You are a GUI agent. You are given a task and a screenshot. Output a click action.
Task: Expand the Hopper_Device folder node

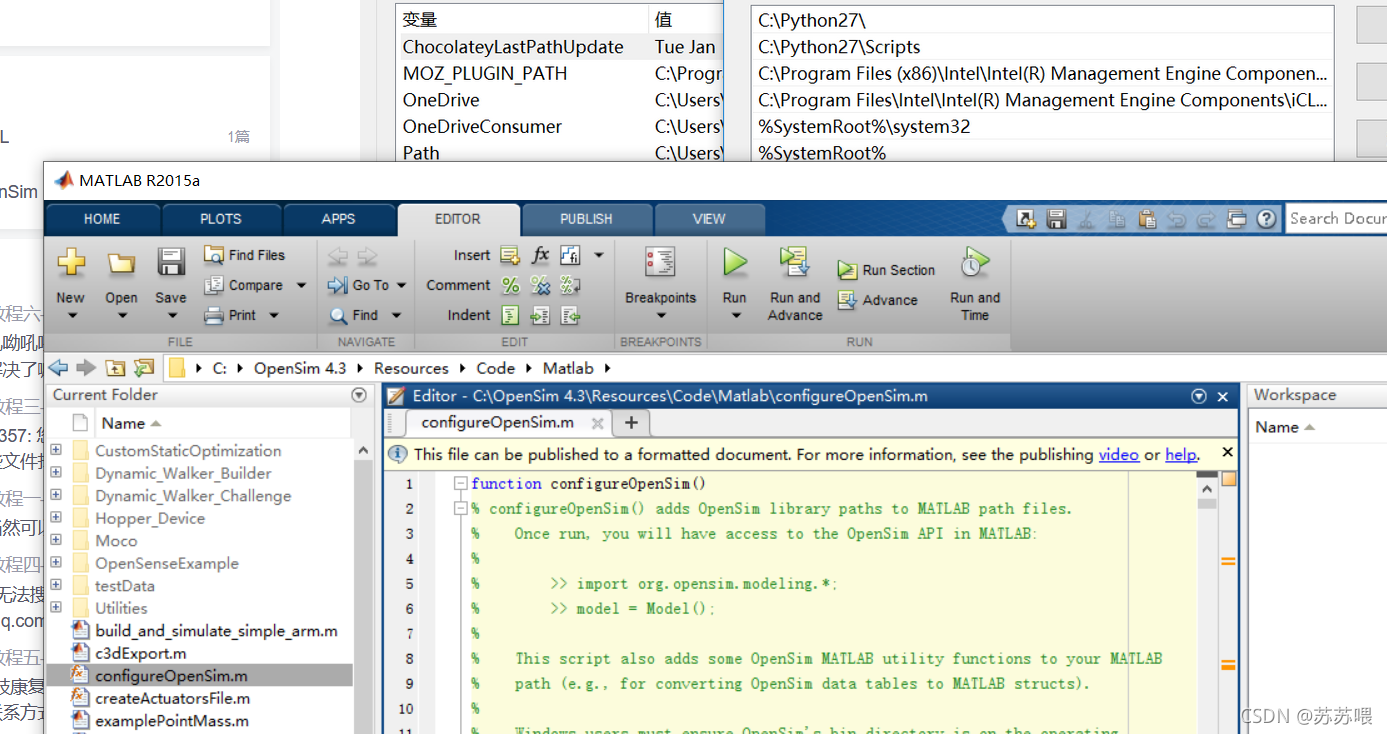point(55,518)
